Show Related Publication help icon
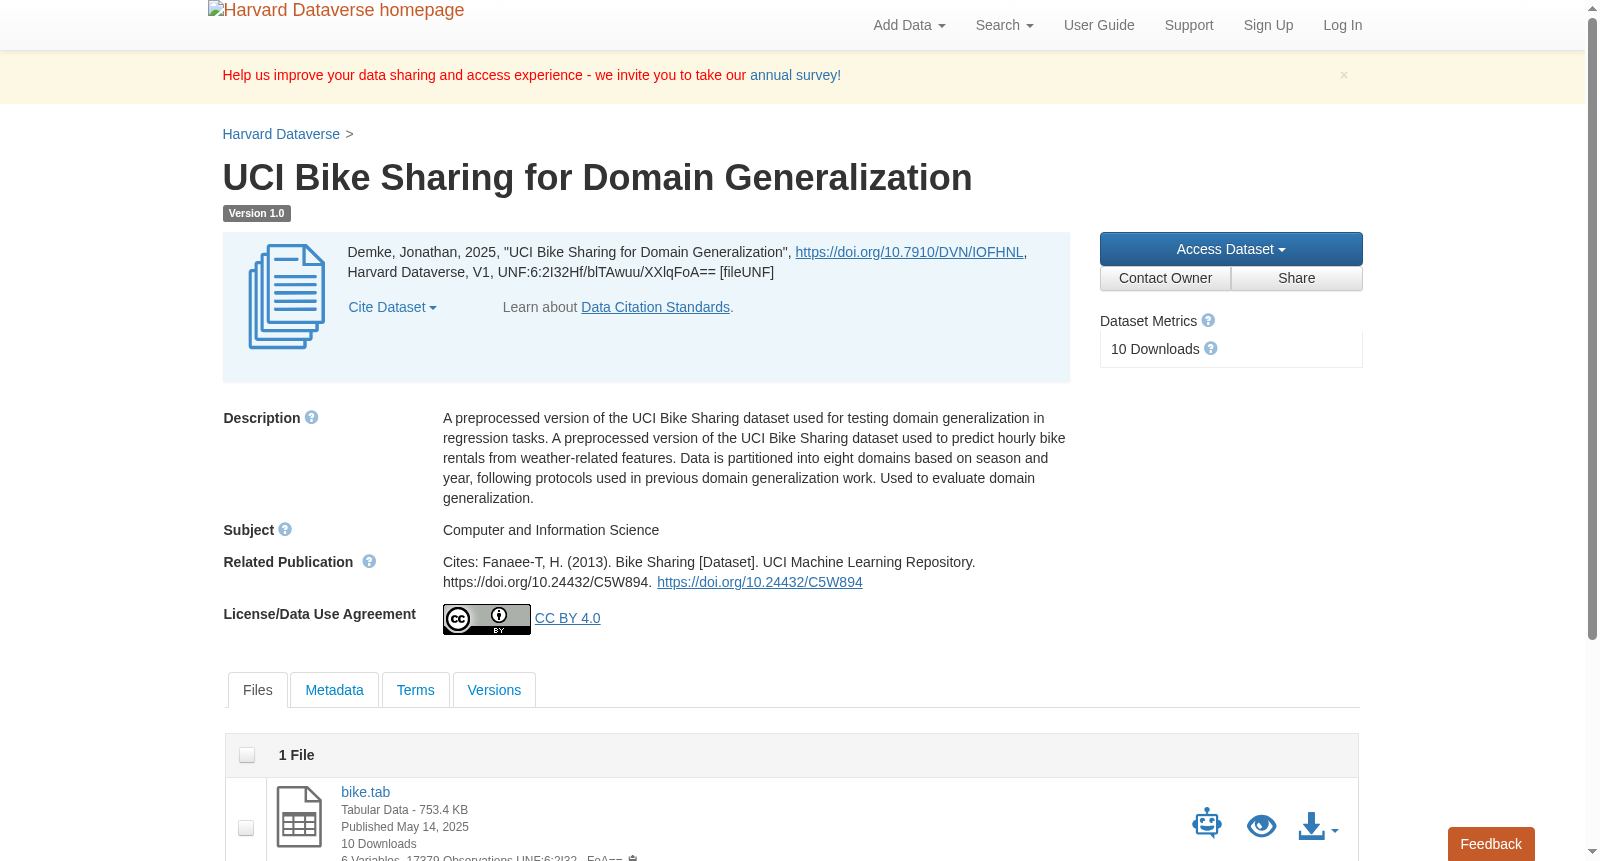 (369, 562)
